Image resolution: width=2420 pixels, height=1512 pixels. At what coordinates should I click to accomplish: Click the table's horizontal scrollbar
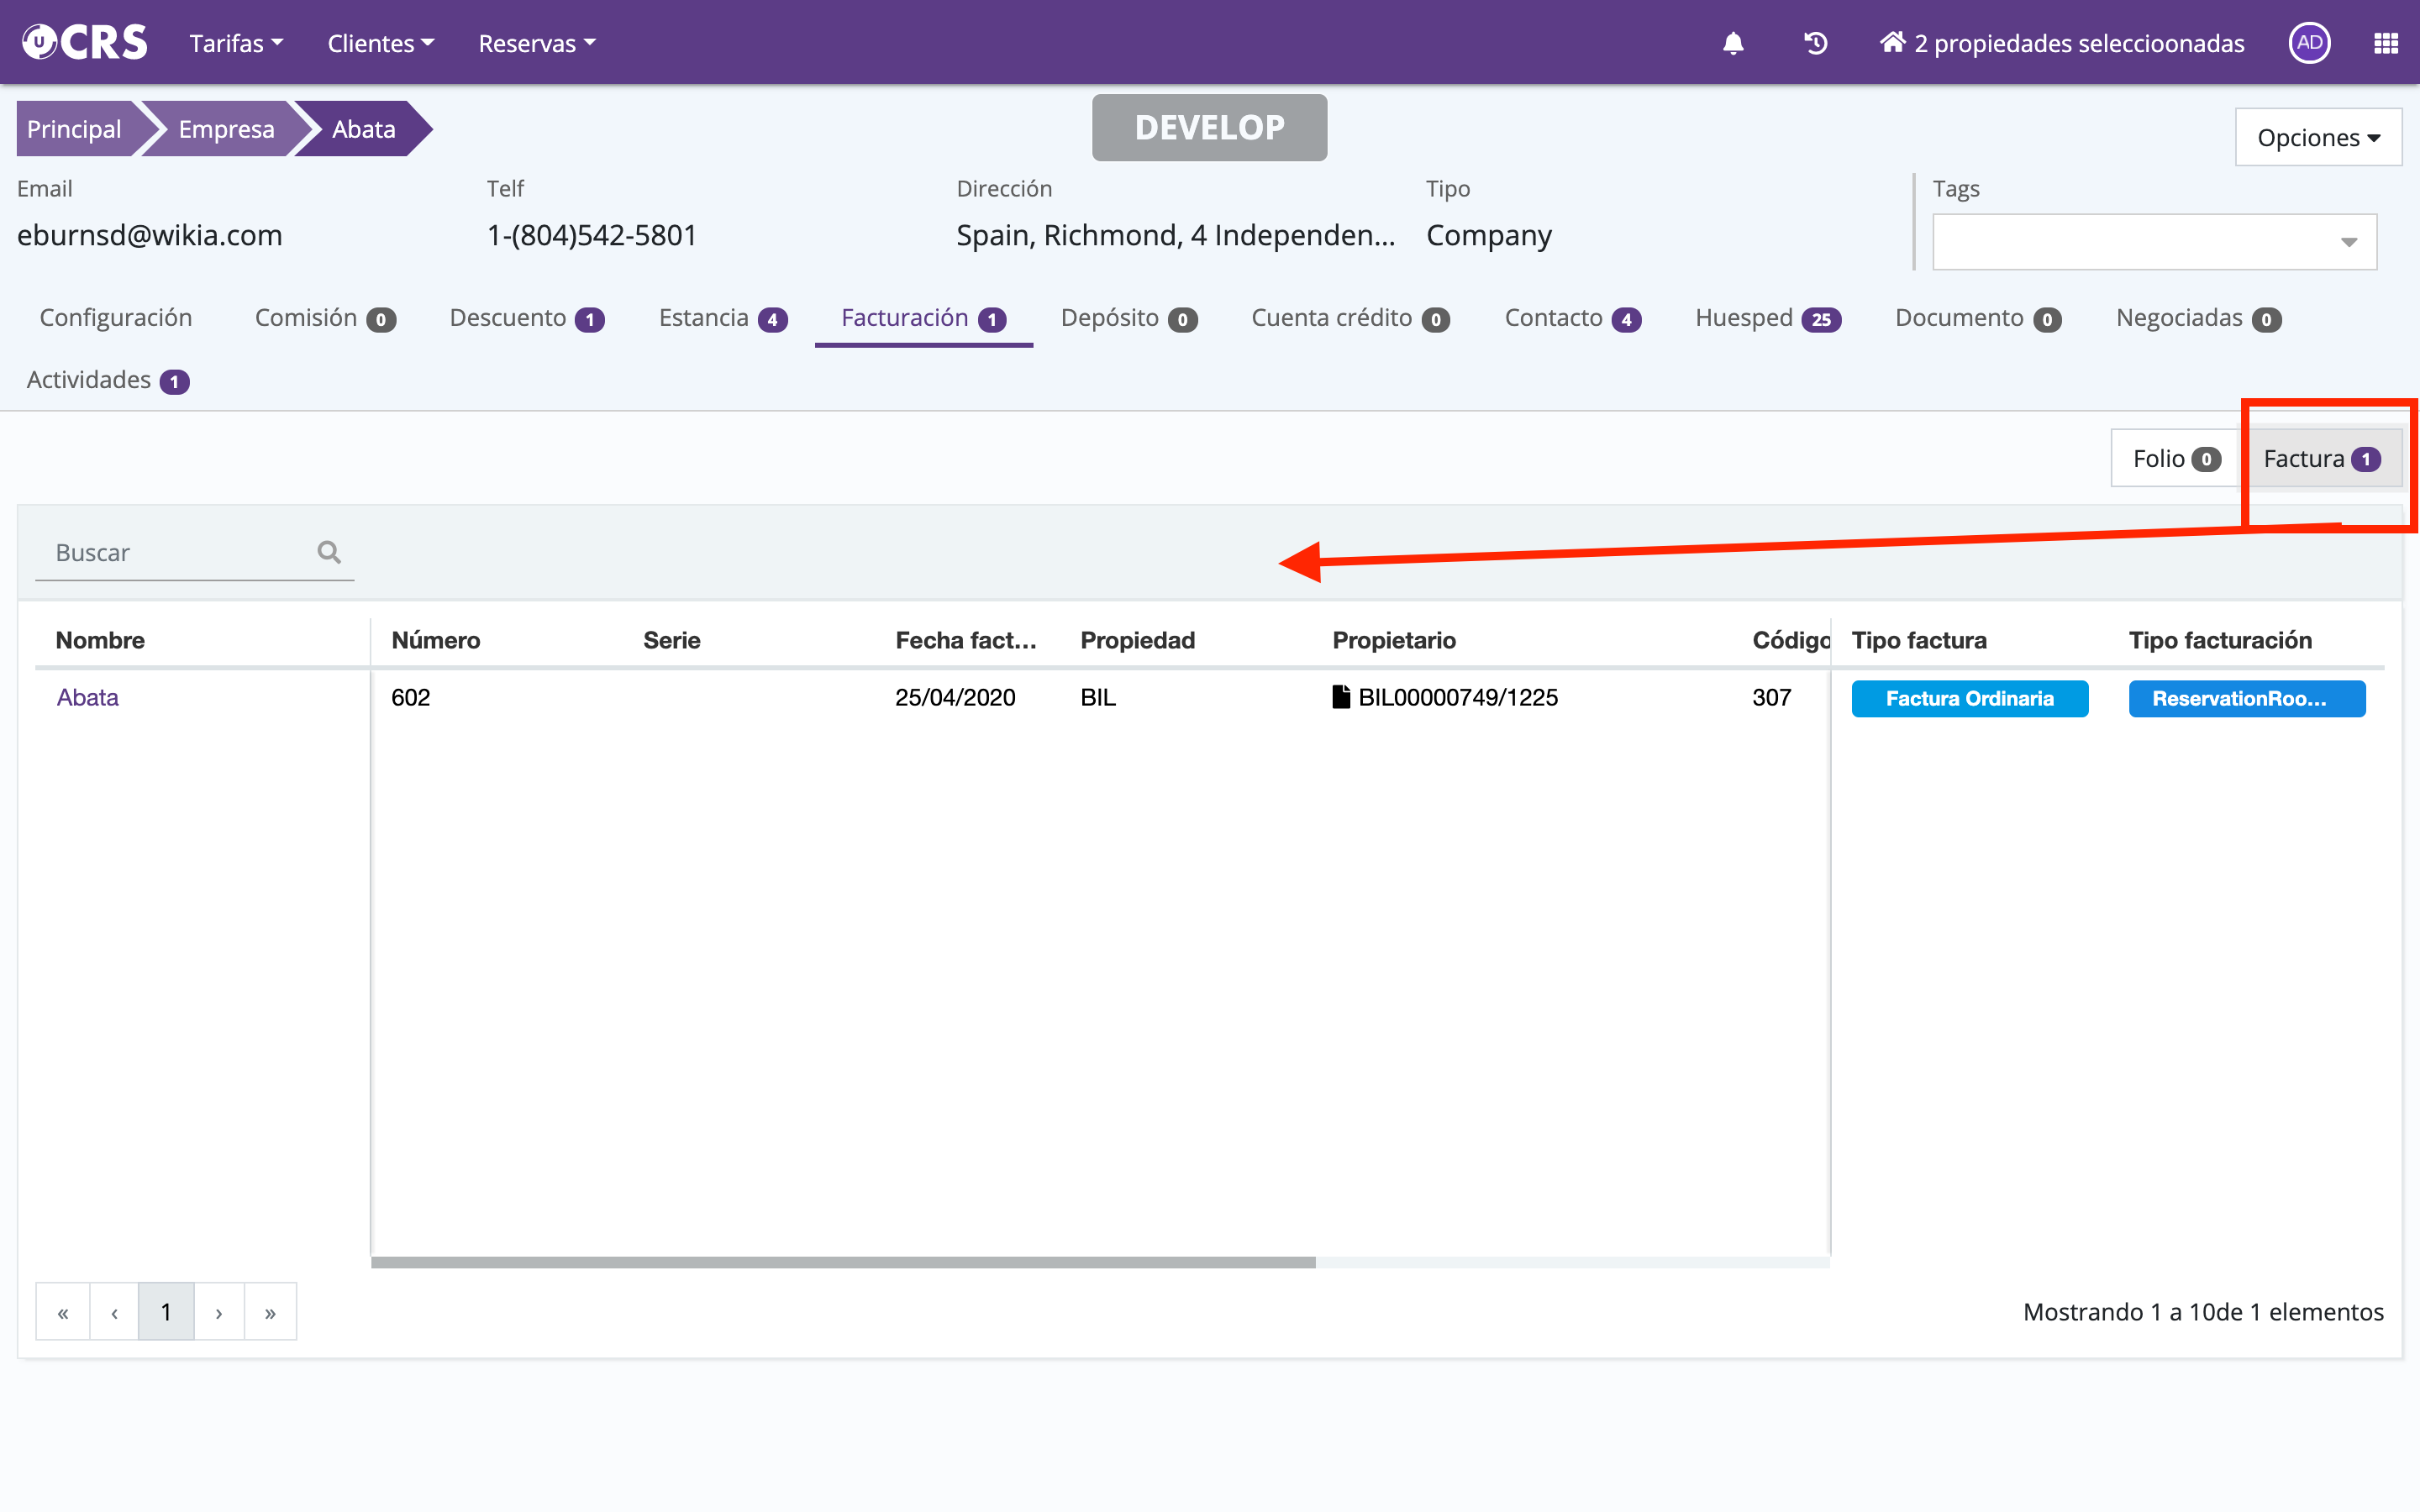point(842,1262)
